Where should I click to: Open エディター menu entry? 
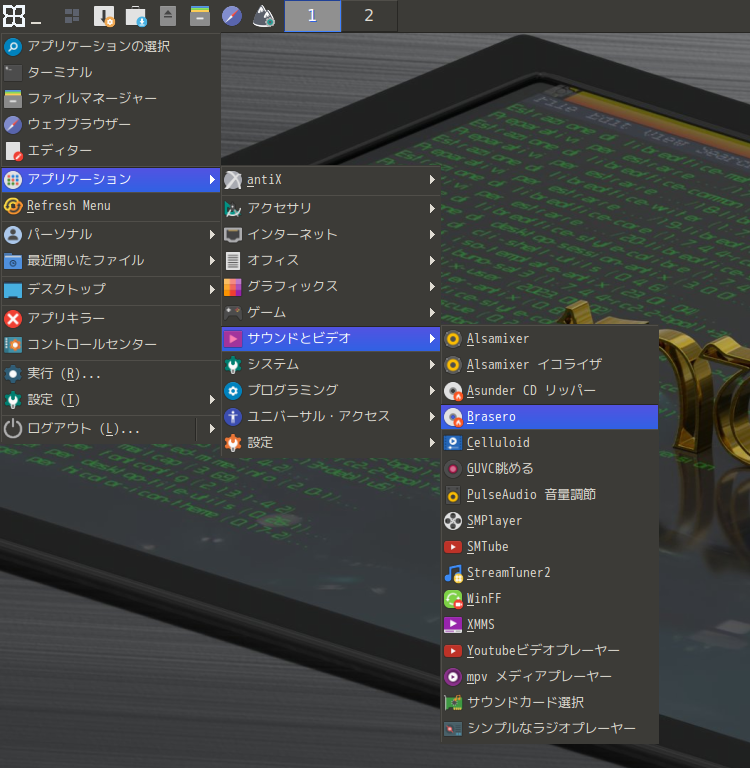point(111,150)
